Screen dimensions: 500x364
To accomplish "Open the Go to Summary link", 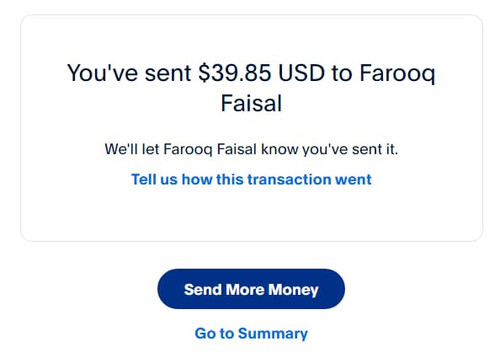I will click(x=251, y=333).
